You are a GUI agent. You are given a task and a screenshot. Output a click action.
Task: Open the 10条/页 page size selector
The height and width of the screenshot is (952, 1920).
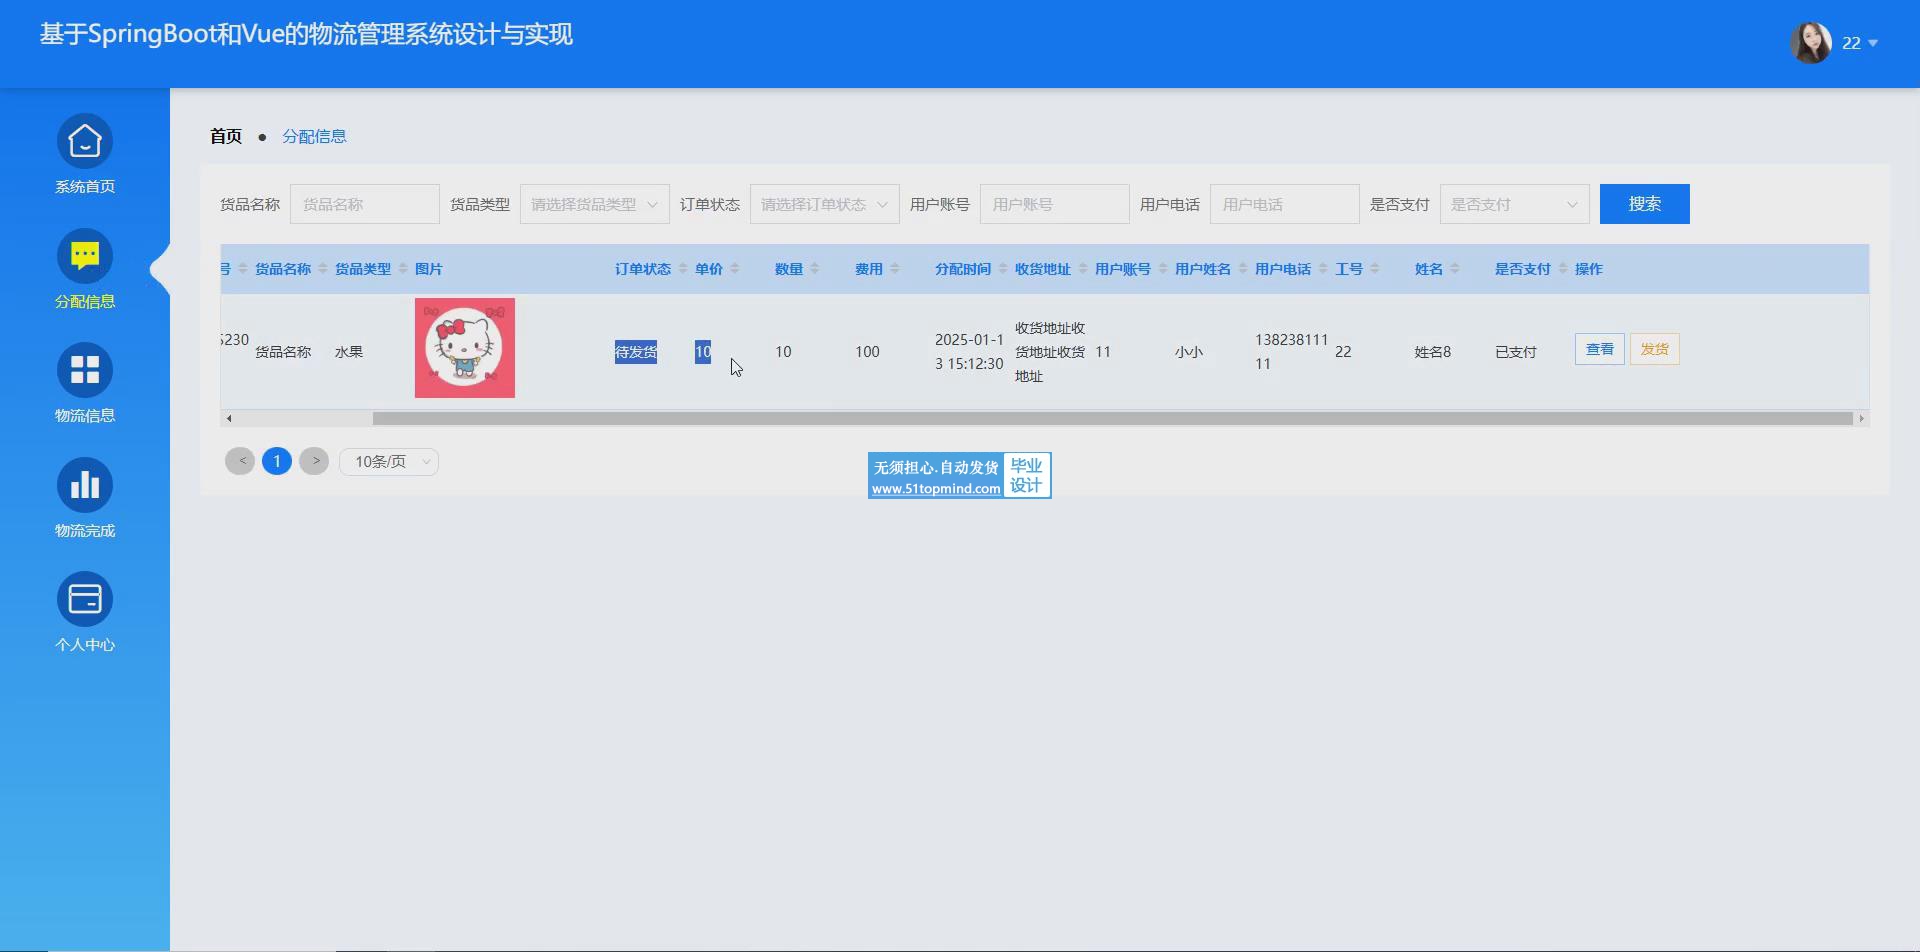[x=389, y=462]
